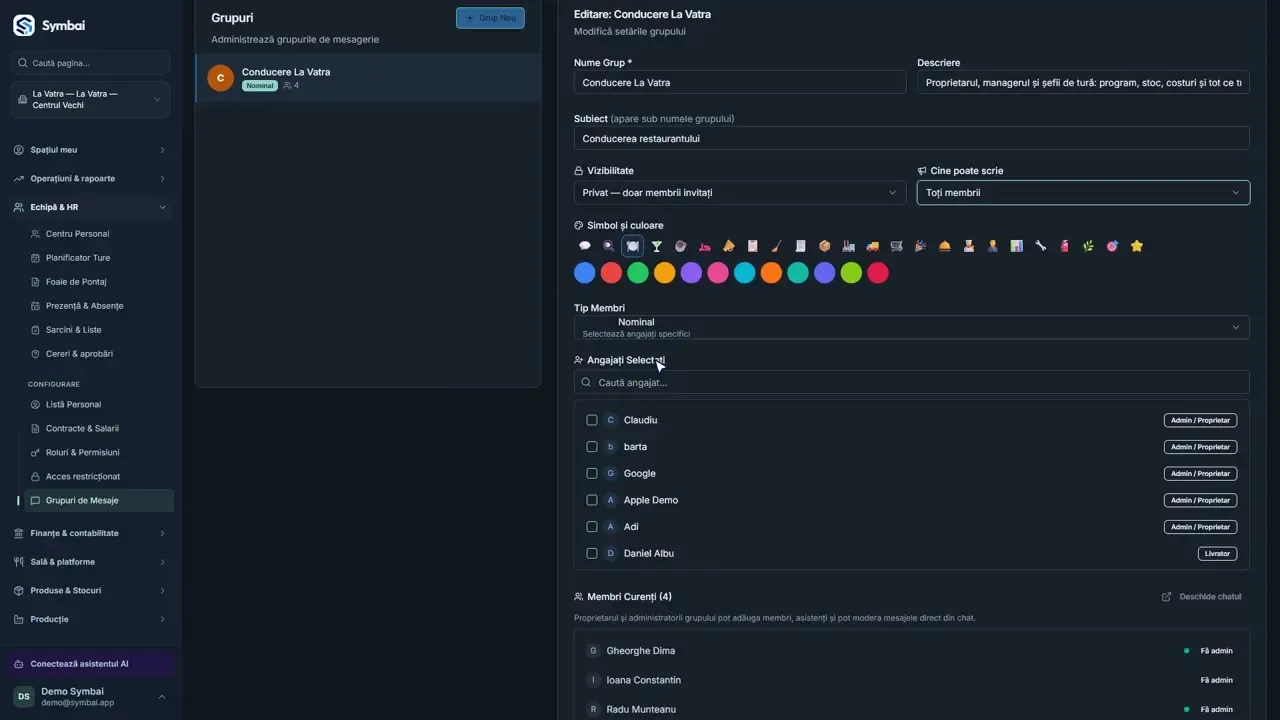The image size is (1280, 720).
Task: Select the star group symbol
Action: pos(1137,246)
